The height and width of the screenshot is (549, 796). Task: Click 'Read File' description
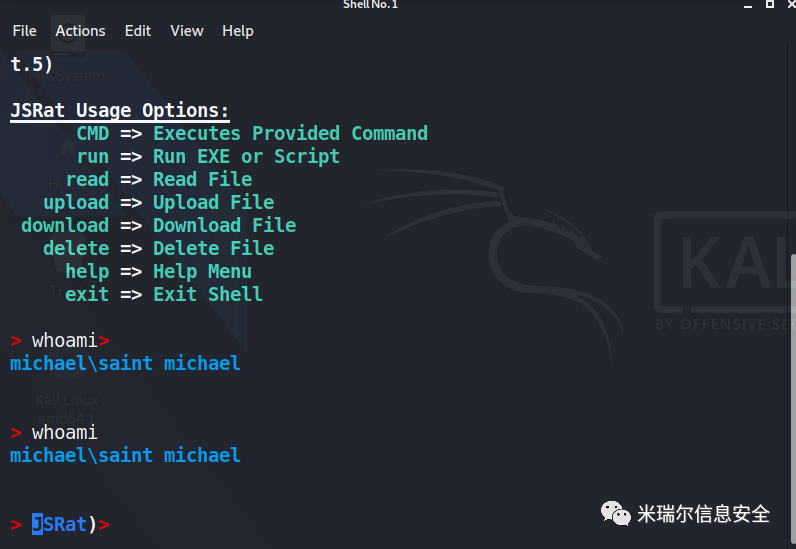click(203, 179)
